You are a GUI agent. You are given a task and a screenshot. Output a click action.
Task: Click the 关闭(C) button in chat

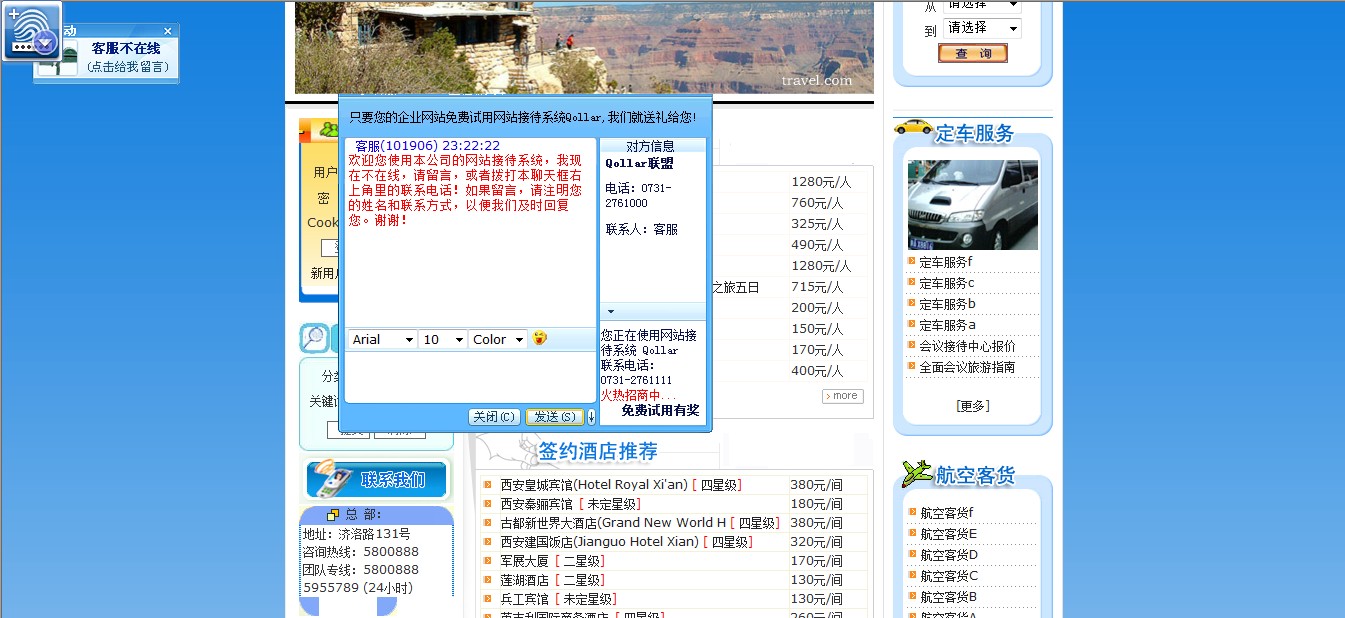pyautogui.click(x=494, y=417)
